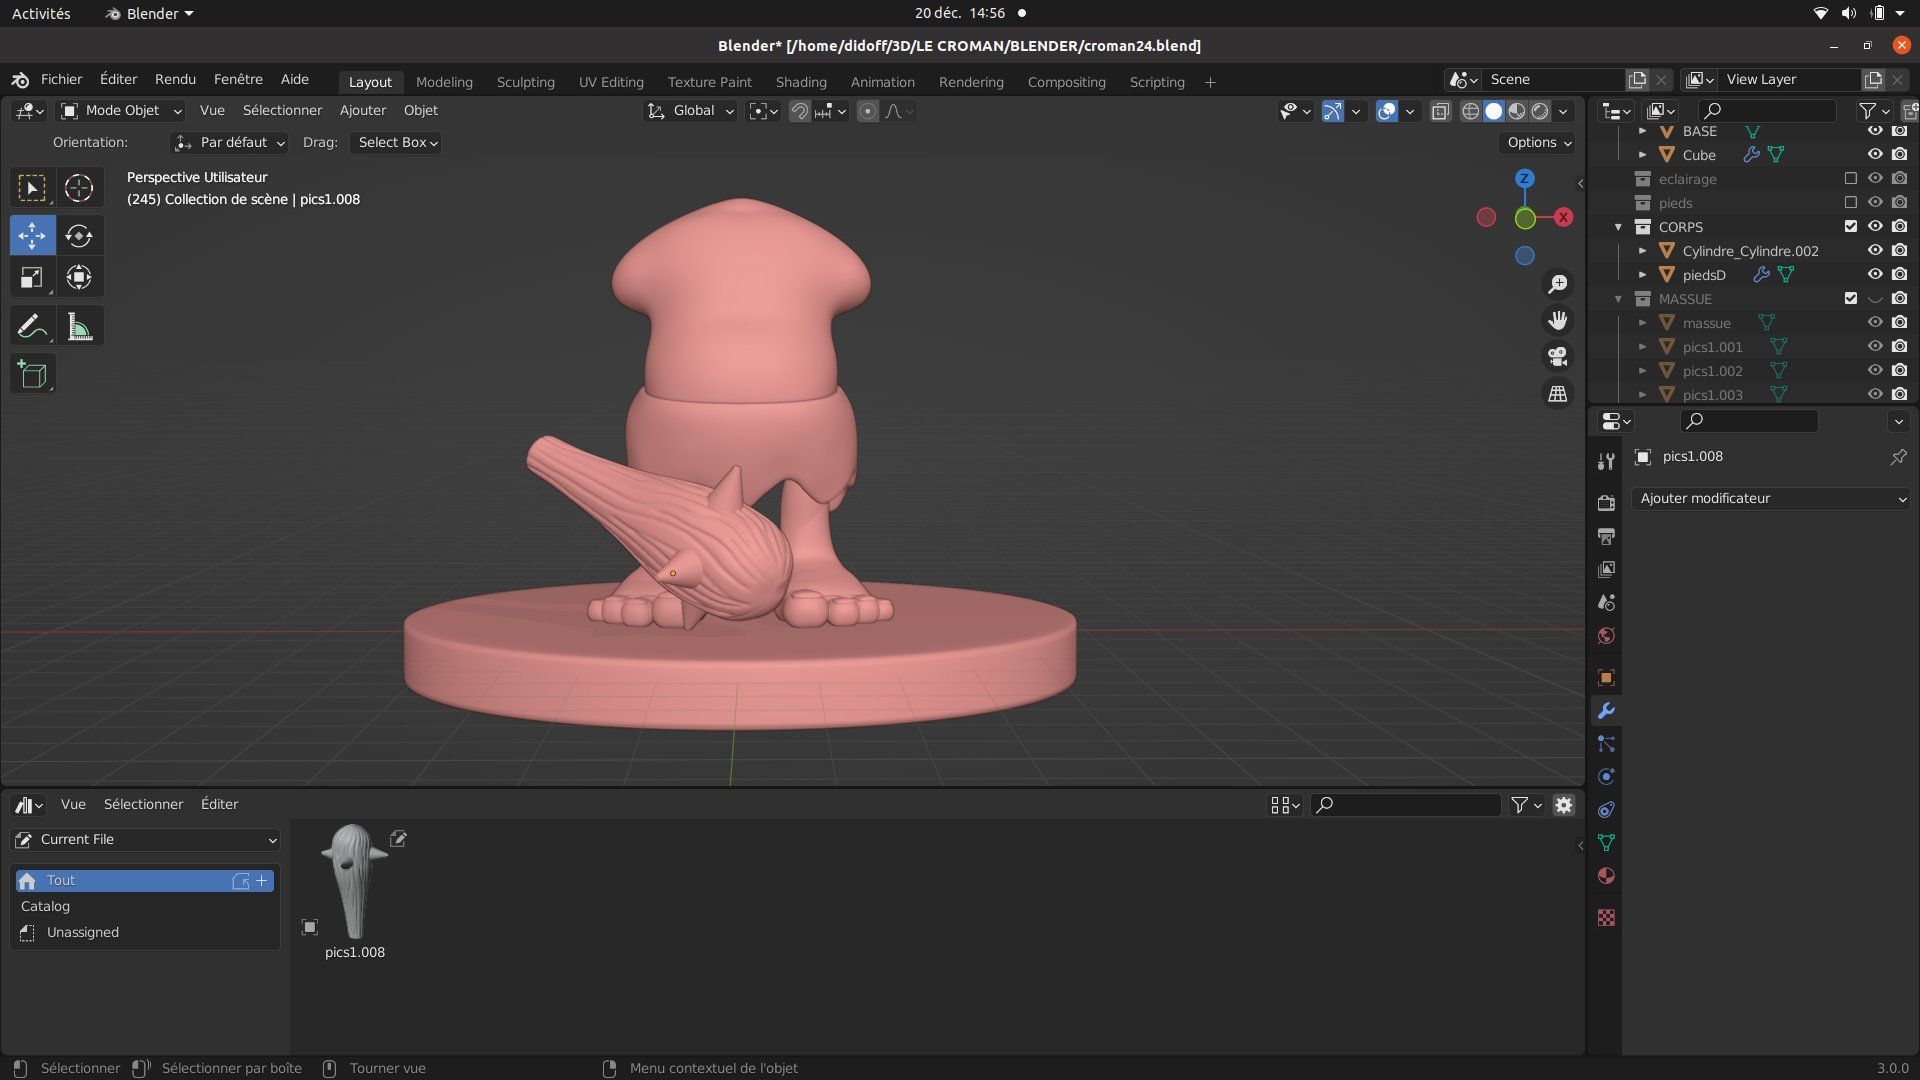Open the Physics properties tab
Viewport: 1920px width, 1080px height.
click(x=1606, y=777)
